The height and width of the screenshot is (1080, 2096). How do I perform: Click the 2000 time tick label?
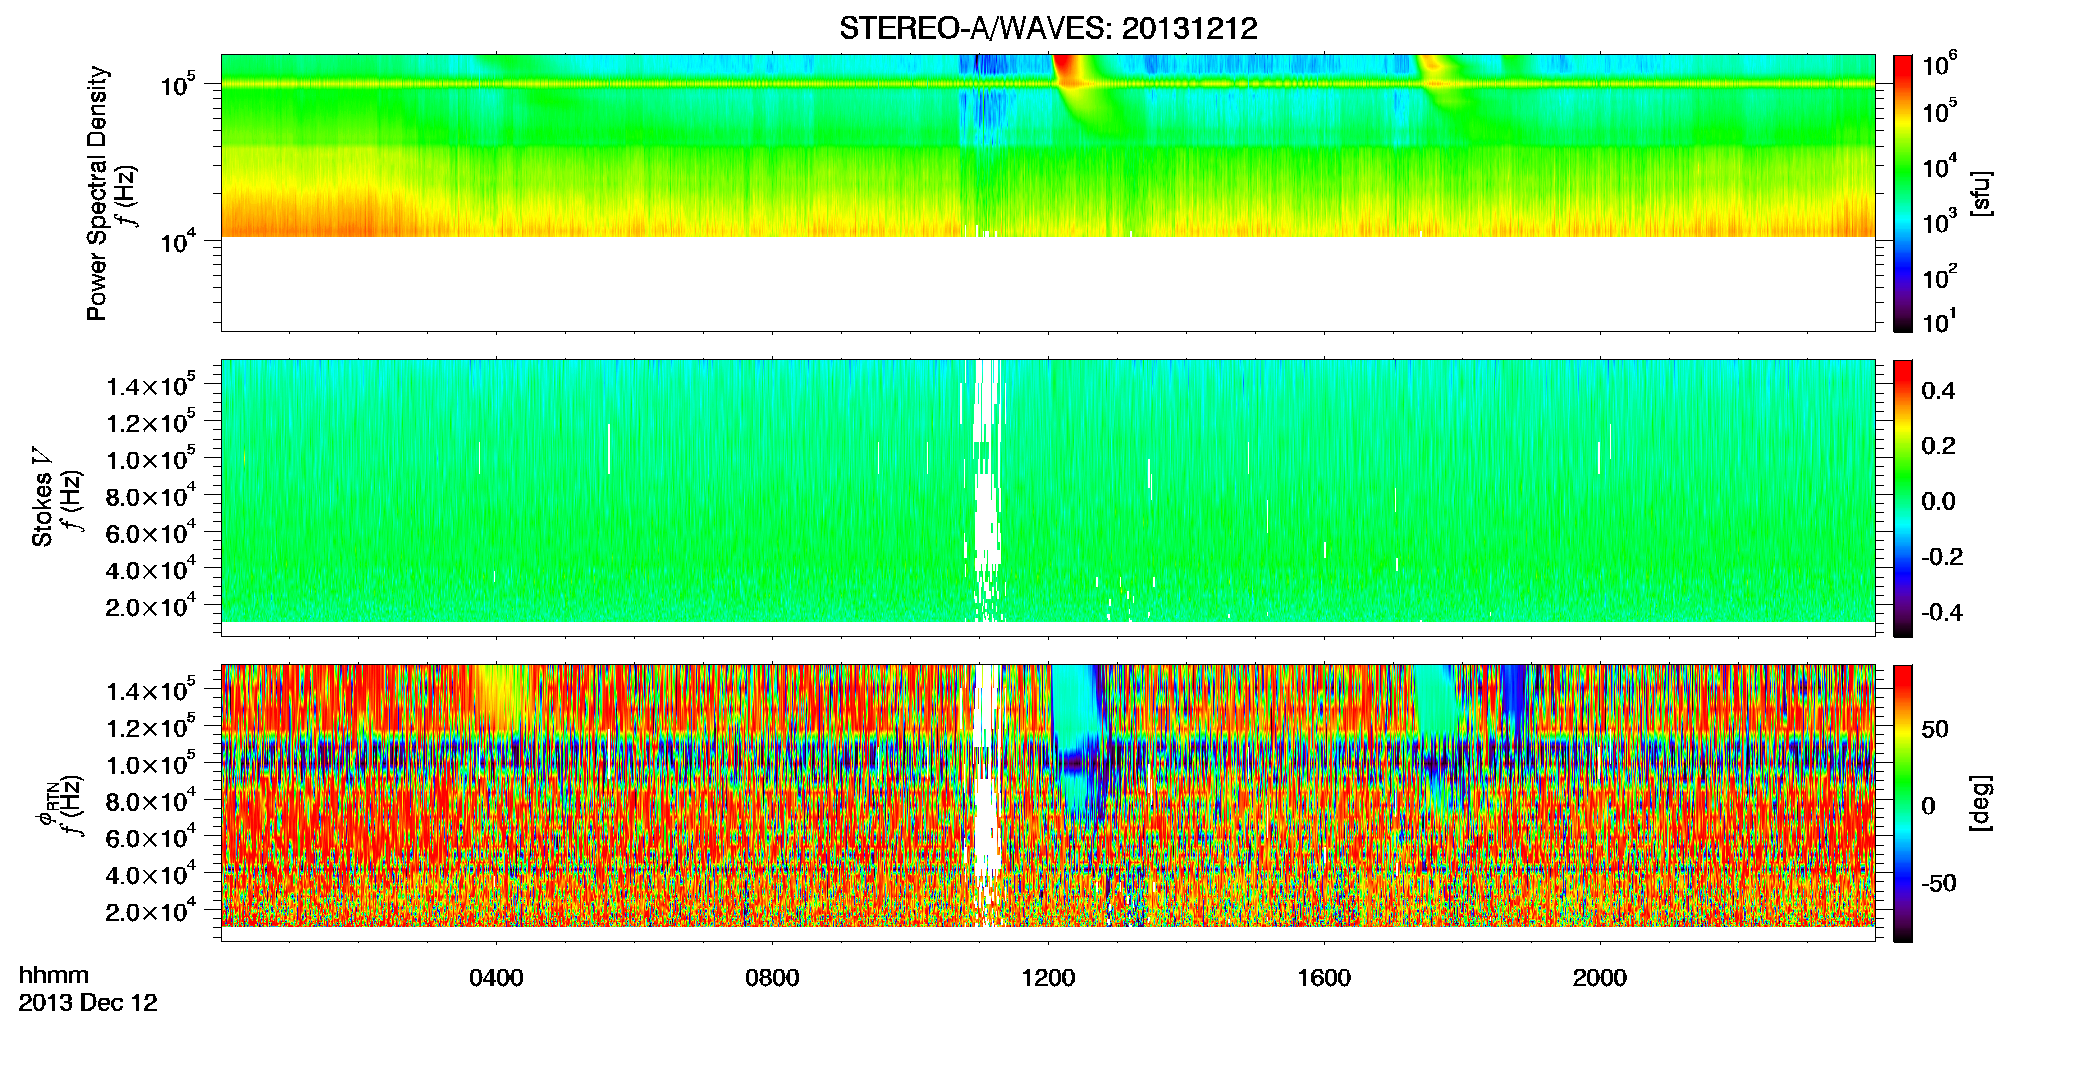coord(1600,978)
